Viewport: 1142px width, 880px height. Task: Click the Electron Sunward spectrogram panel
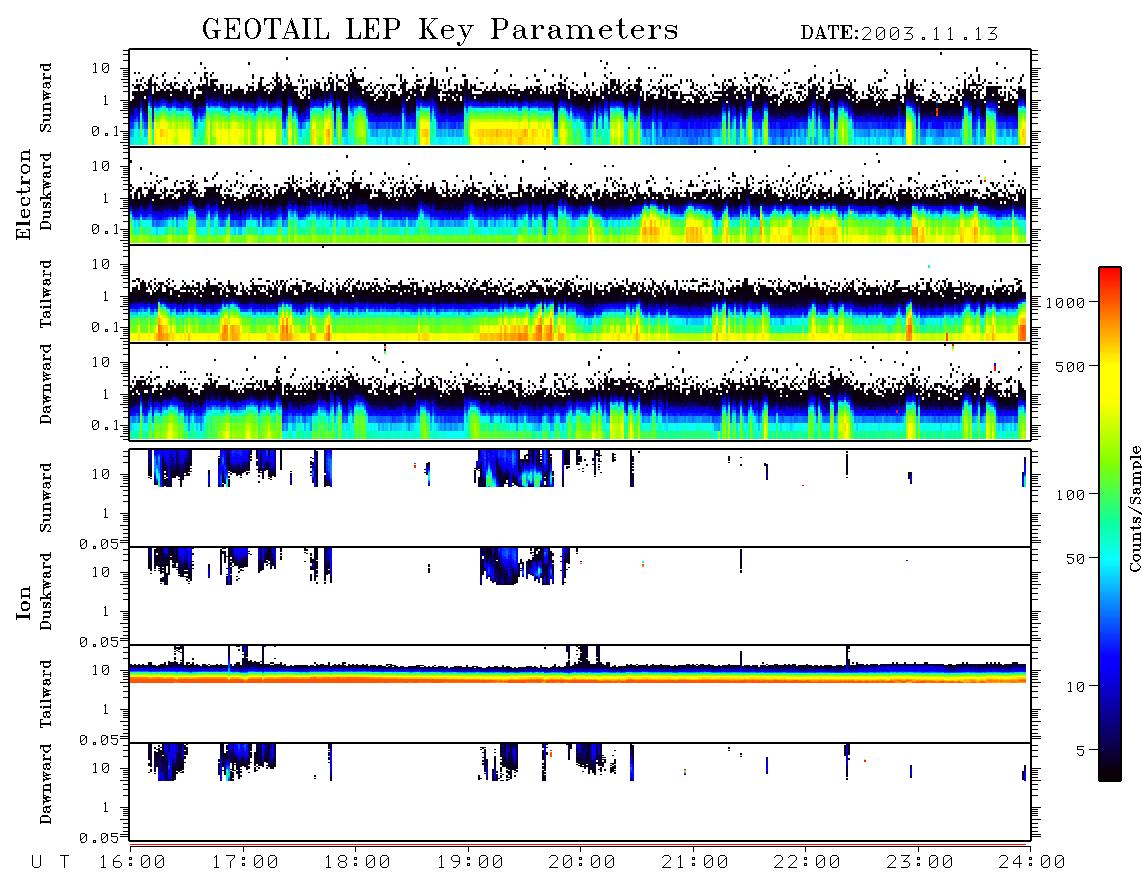click(580, 98)
